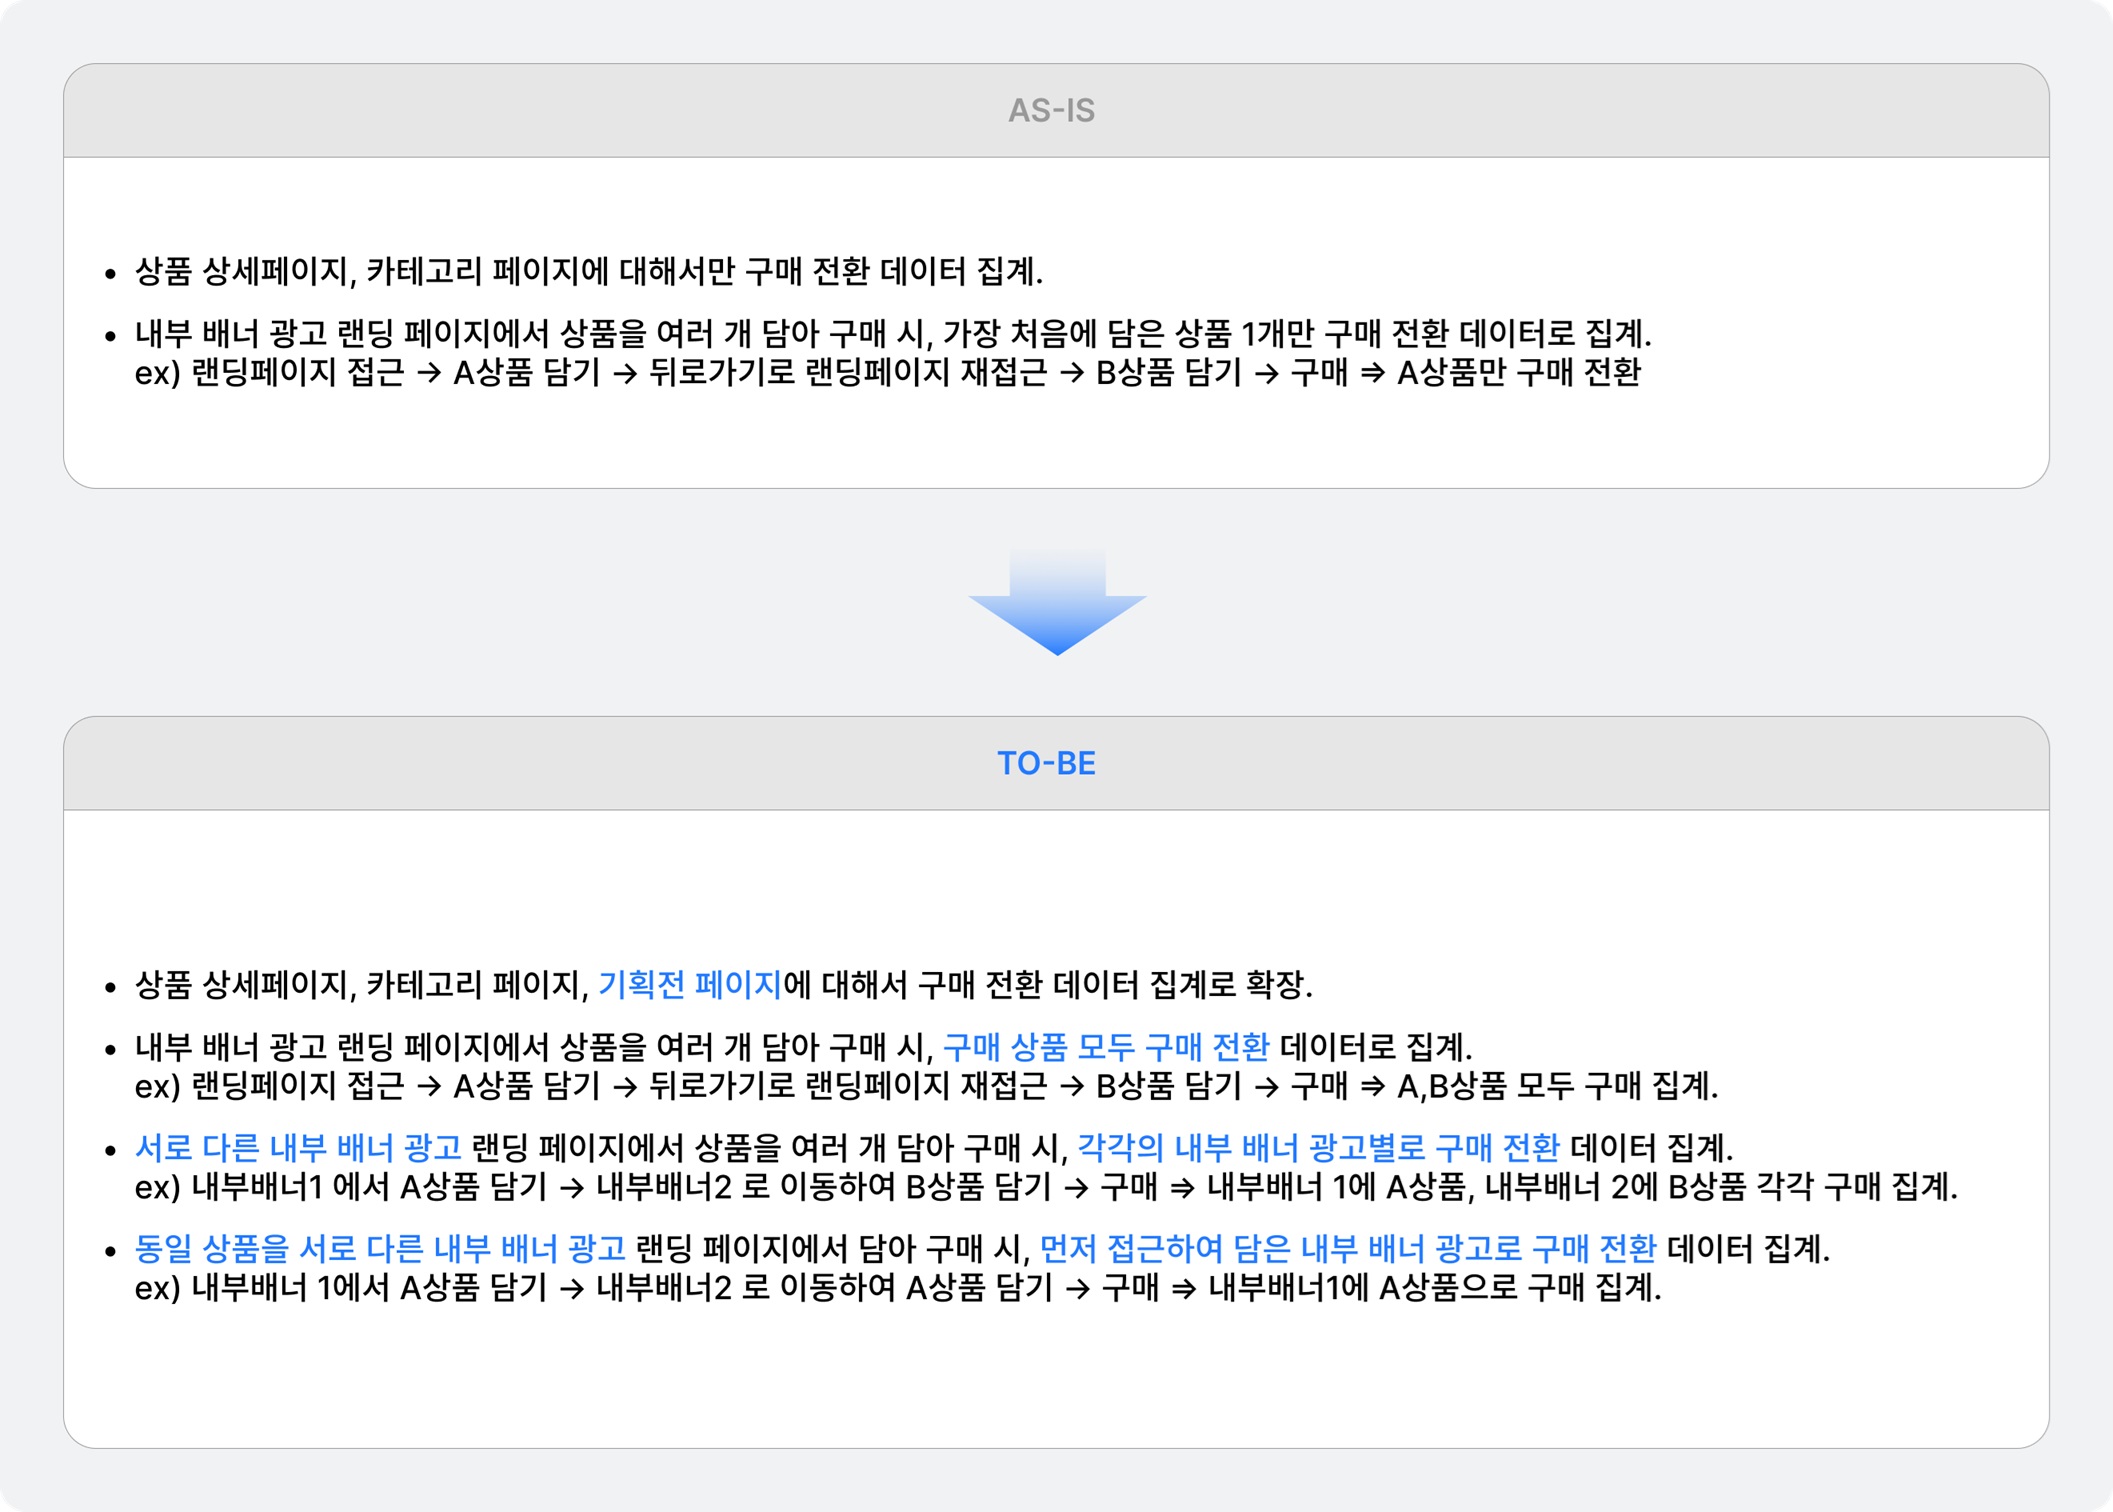Click the bullet point before '서로 다른 내부' line
The image size is (2113, 1512).
(110, 1150)
